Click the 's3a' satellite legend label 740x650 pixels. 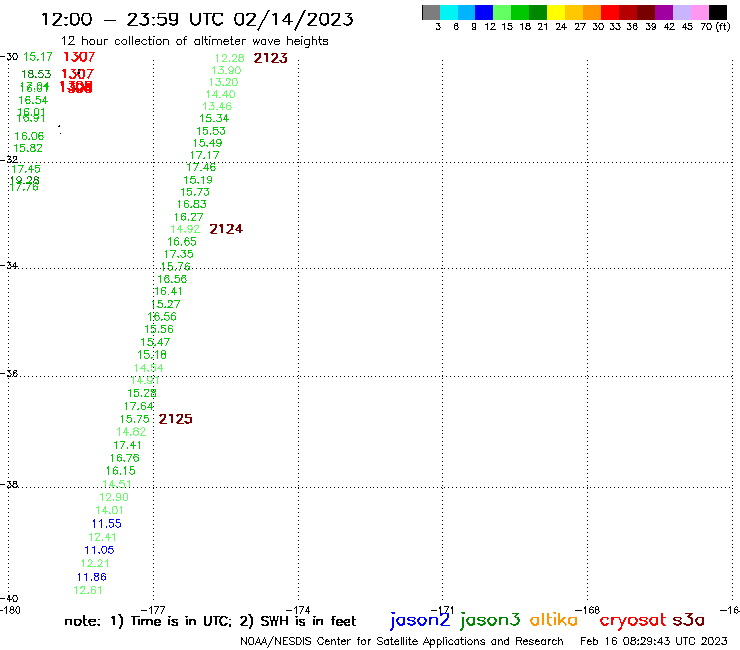point(689,620)
